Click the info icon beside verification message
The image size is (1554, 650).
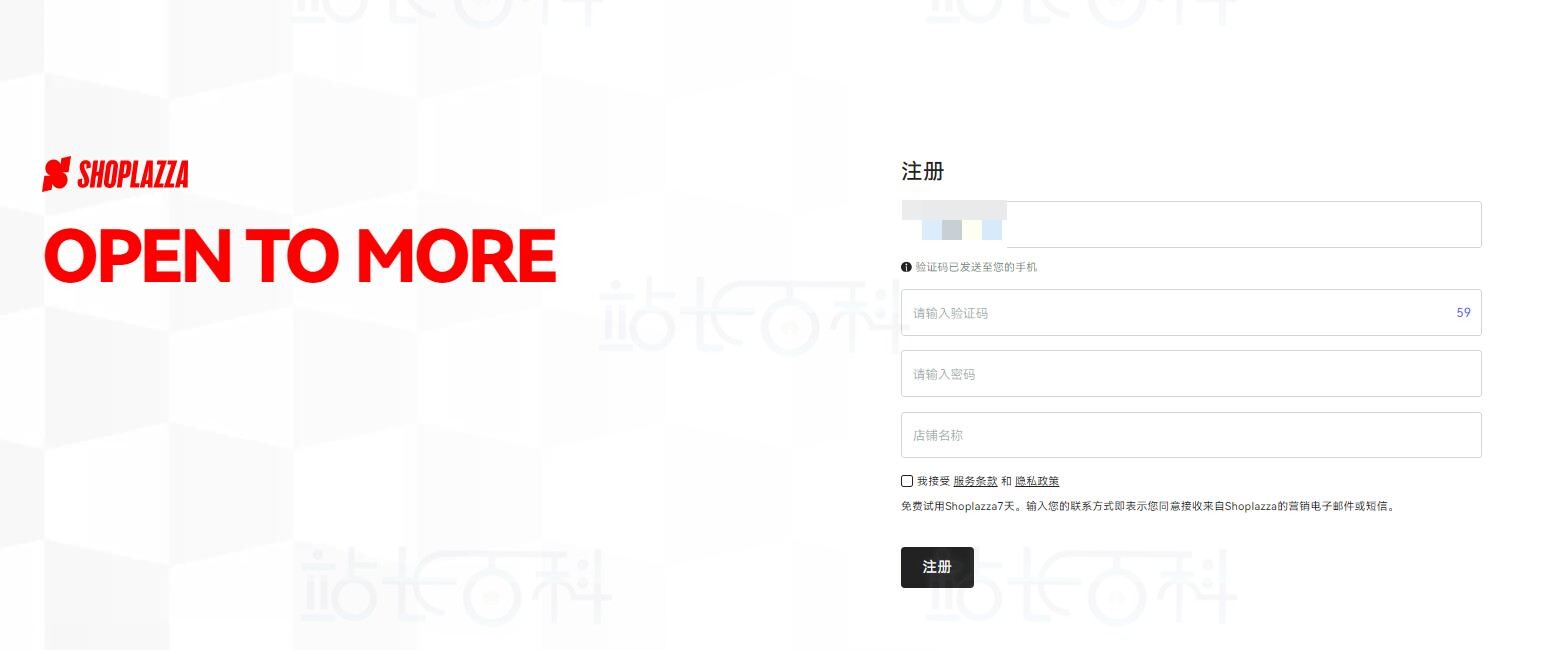(906, 267)
